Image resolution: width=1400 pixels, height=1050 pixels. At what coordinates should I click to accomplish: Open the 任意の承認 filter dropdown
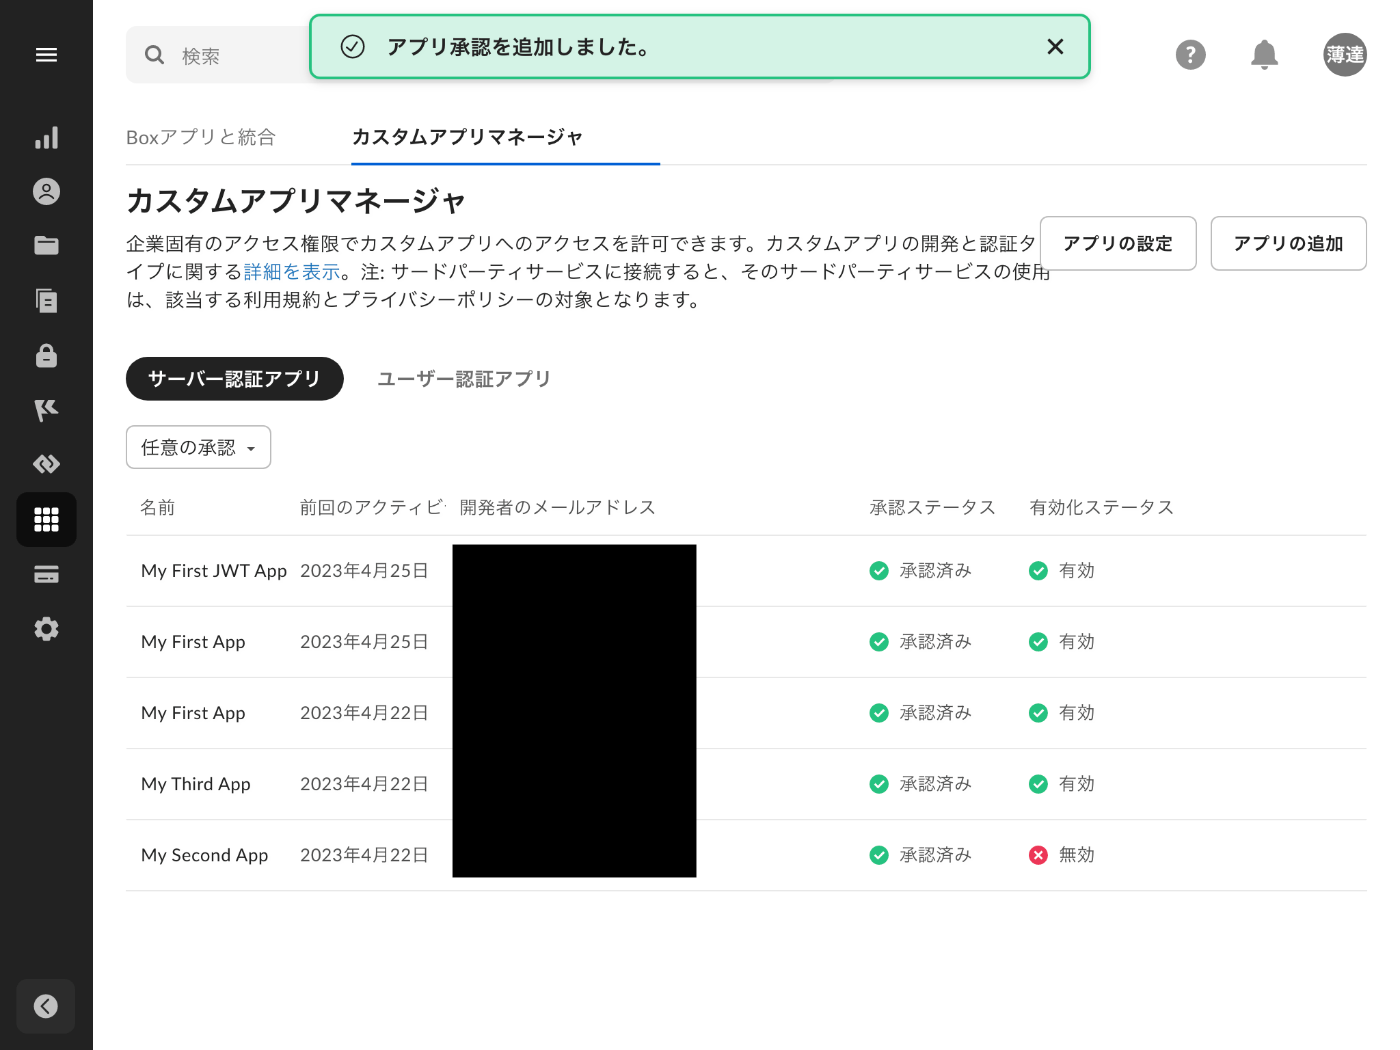(x=198, y=447)
